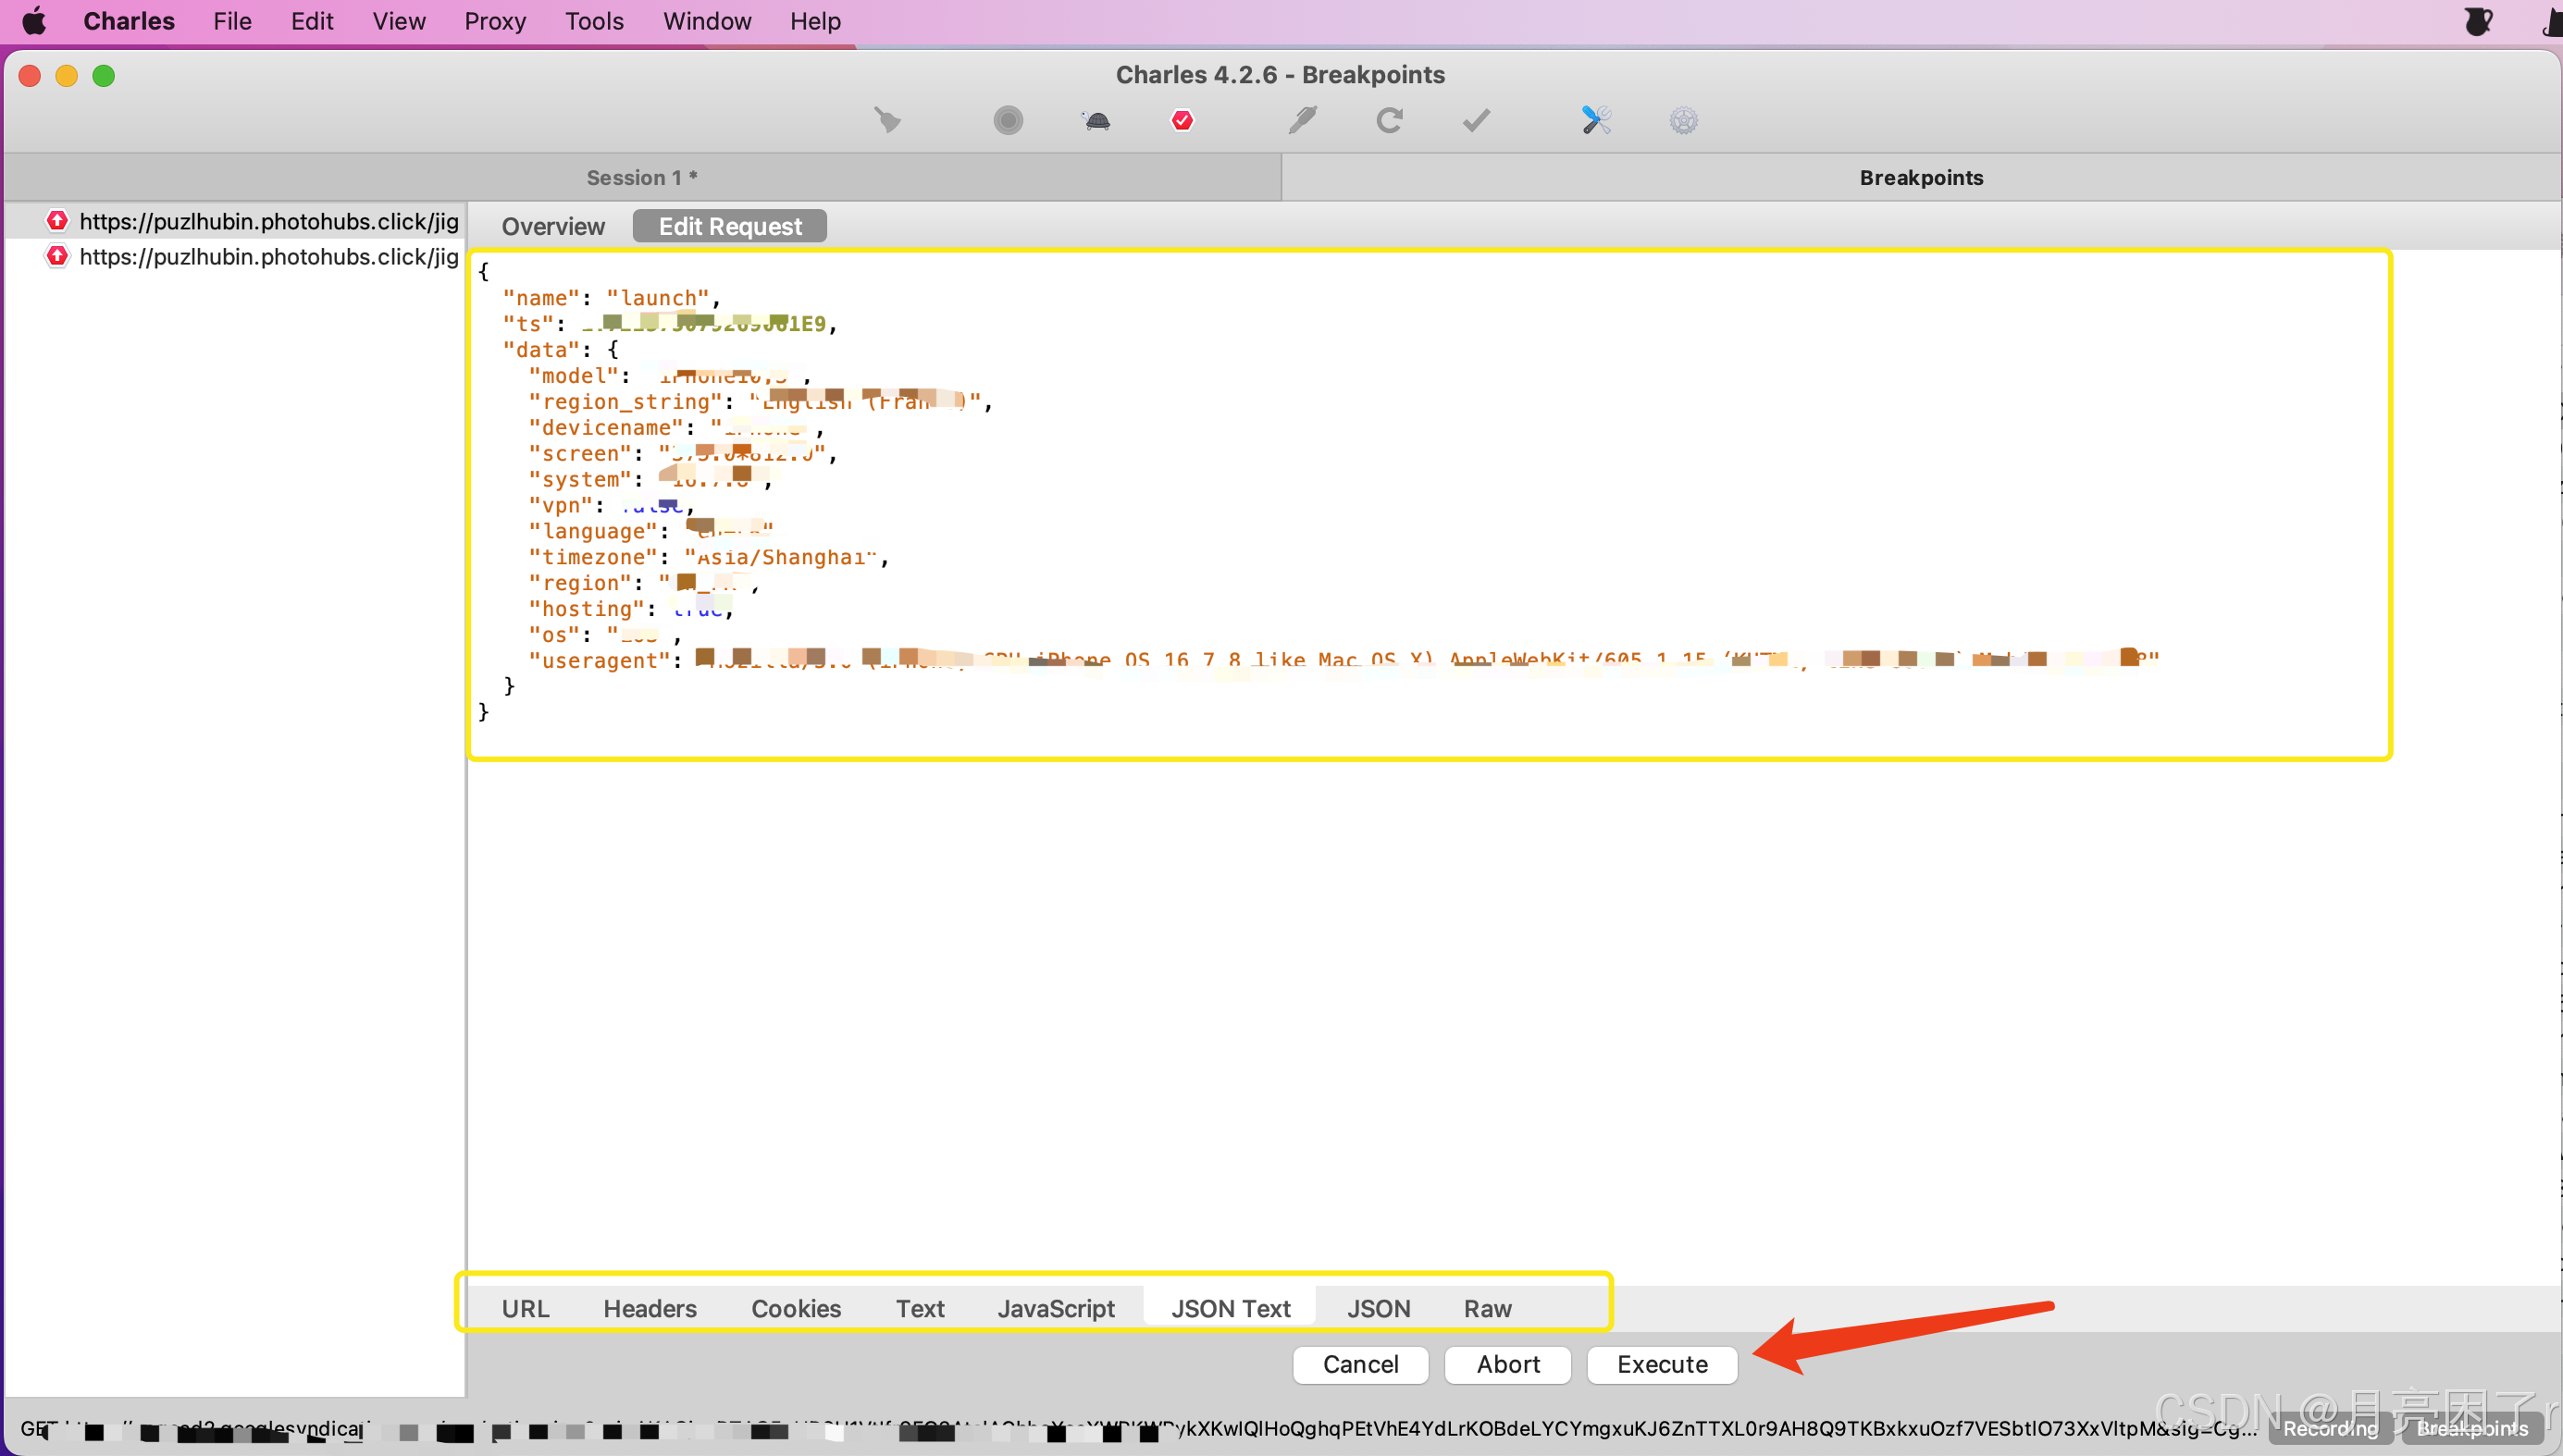Switch to the Text view tab
Image resolution: width=2563 pixels, height=1456 pixels.
(920, 1308)
